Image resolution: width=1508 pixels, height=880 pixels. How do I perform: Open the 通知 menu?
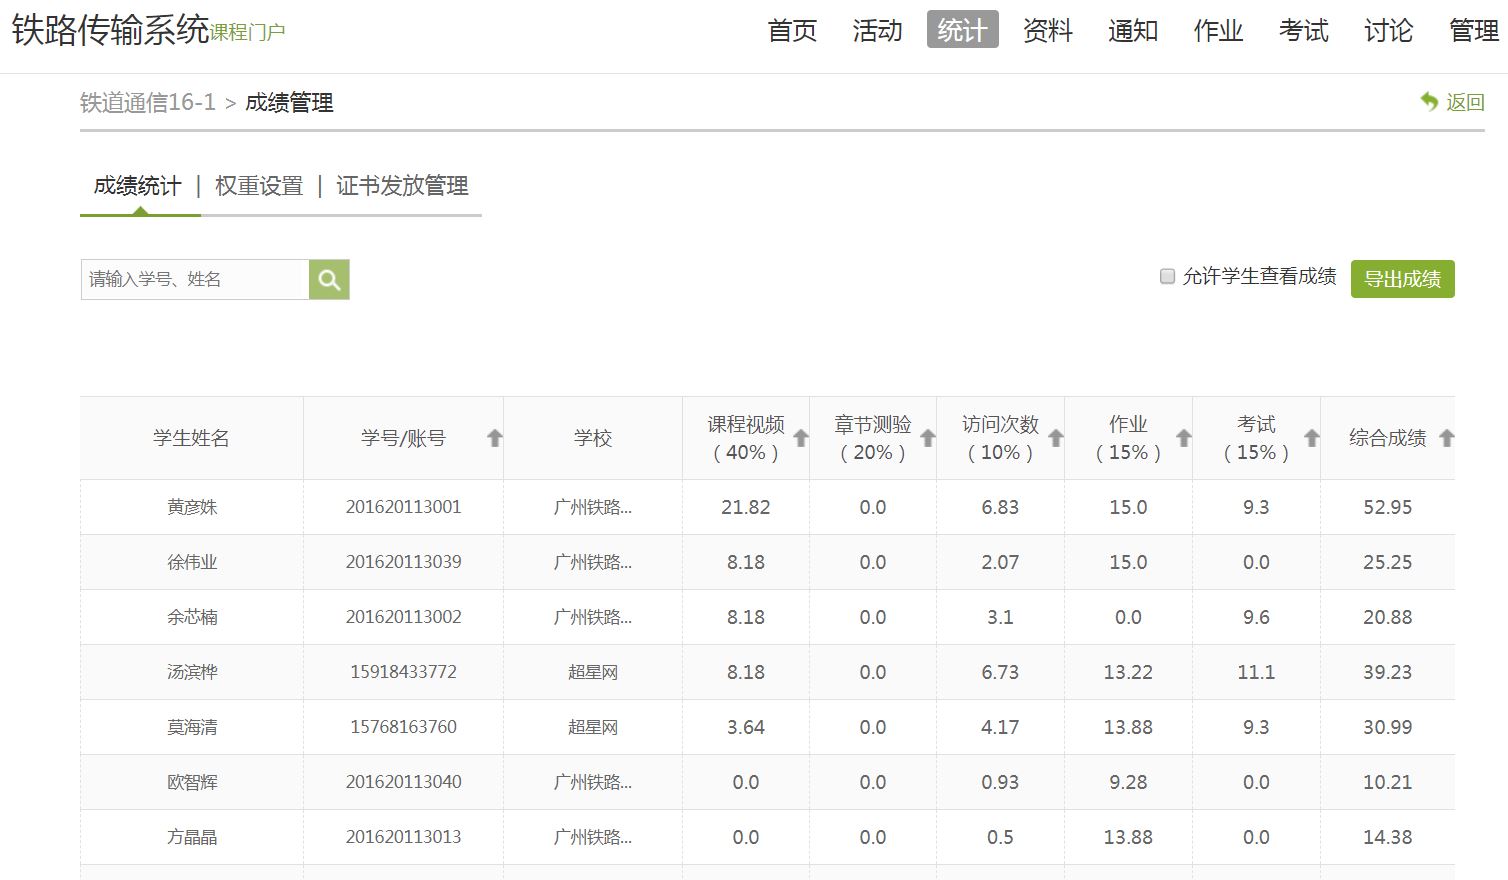coord(1133,30)
